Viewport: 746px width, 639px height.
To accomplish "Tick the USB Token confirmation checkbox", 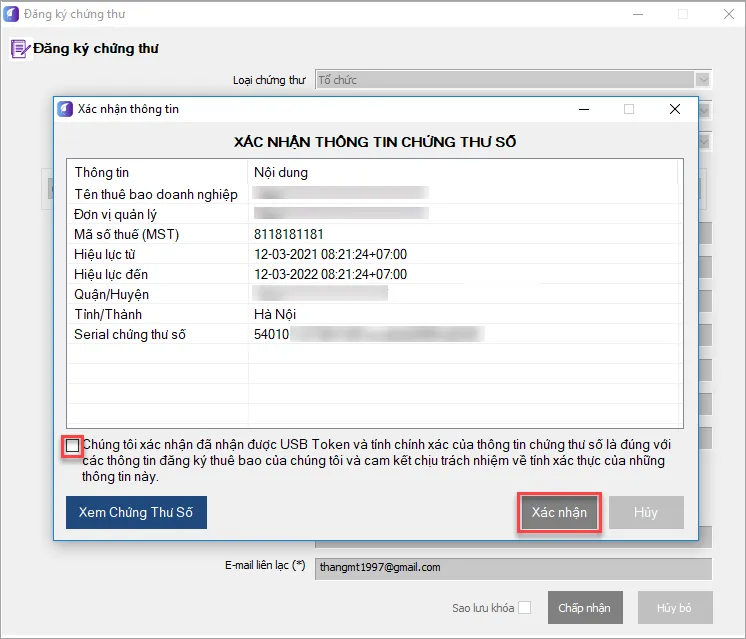I will [x=73, y=446].
